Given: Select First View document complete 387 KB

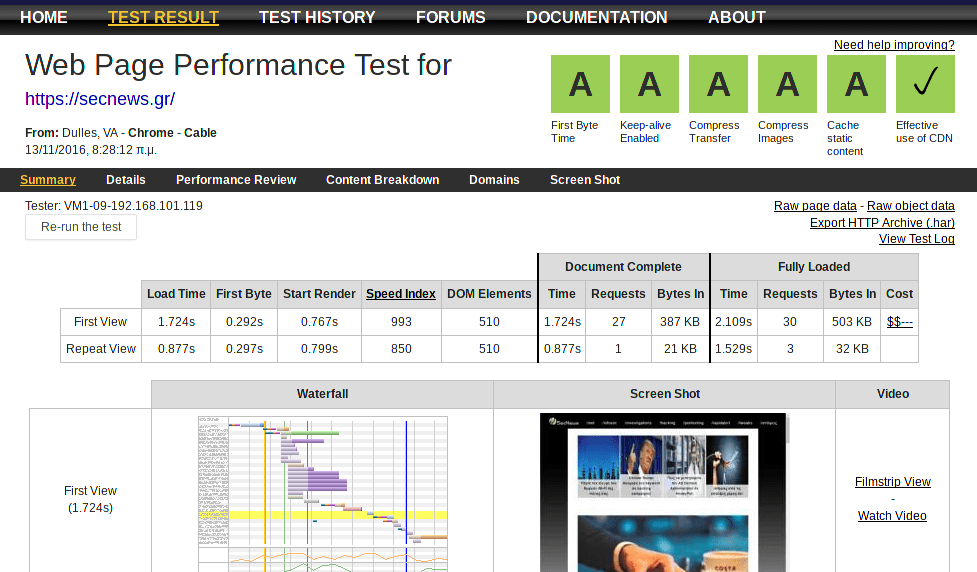Looking at the screenshot, I should [x=680, y=322].
